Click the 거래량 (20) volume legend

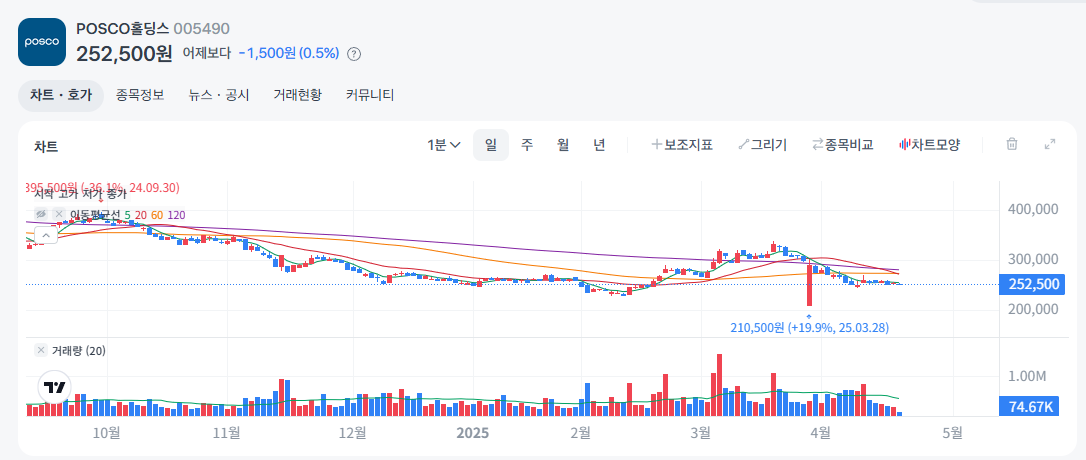click(79, 351)
